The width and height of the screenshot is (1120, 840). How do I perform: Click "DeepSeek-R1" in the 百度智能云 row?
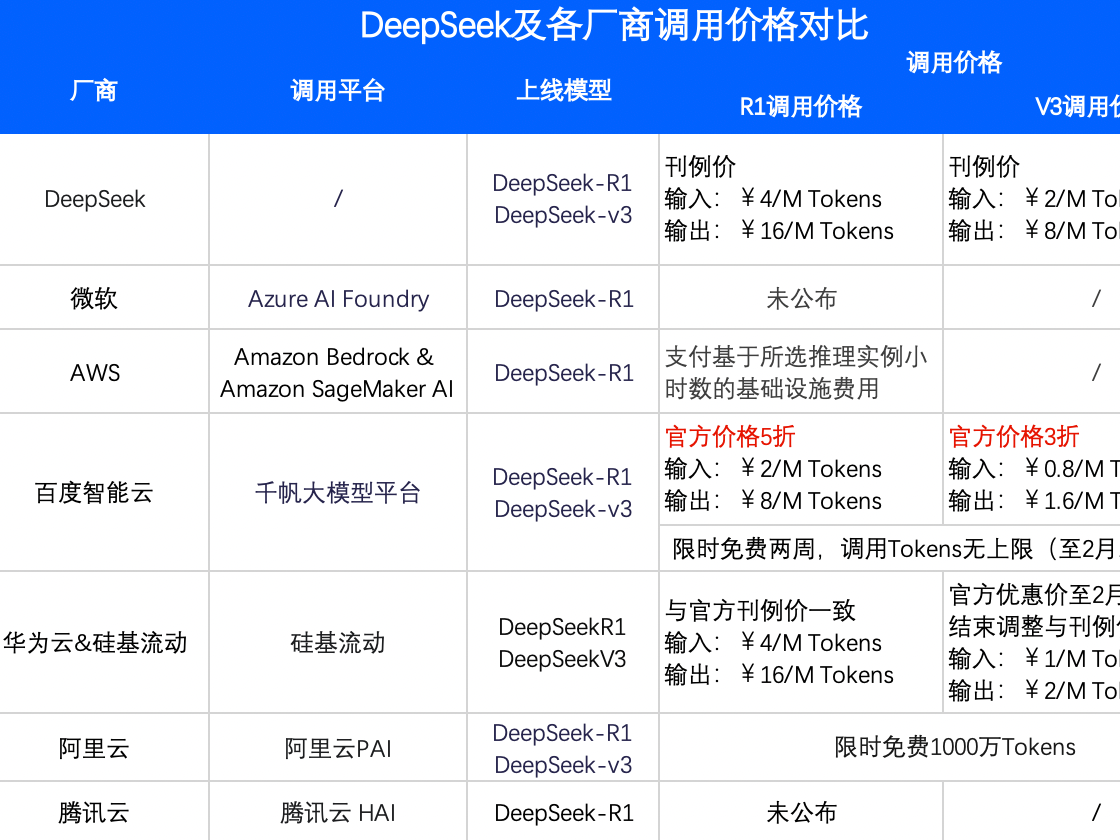(563, 476)
